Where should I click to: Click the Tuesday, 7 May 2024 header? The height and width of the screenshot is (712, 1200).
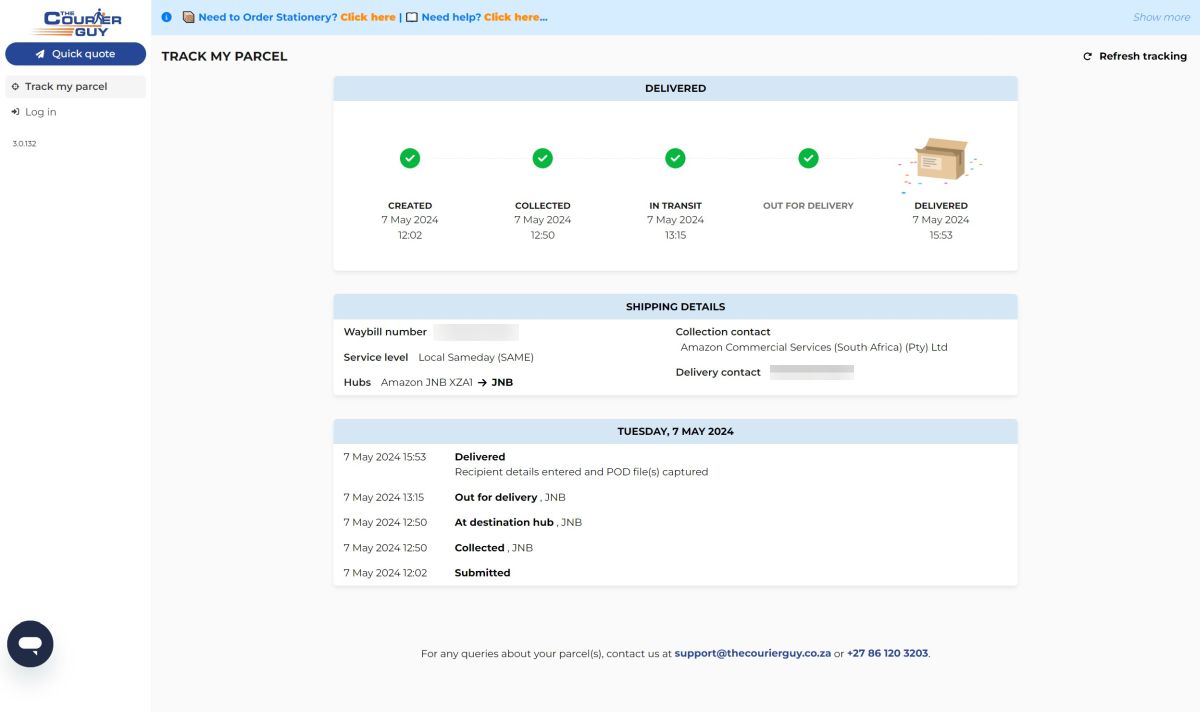[x=675, y=431]
